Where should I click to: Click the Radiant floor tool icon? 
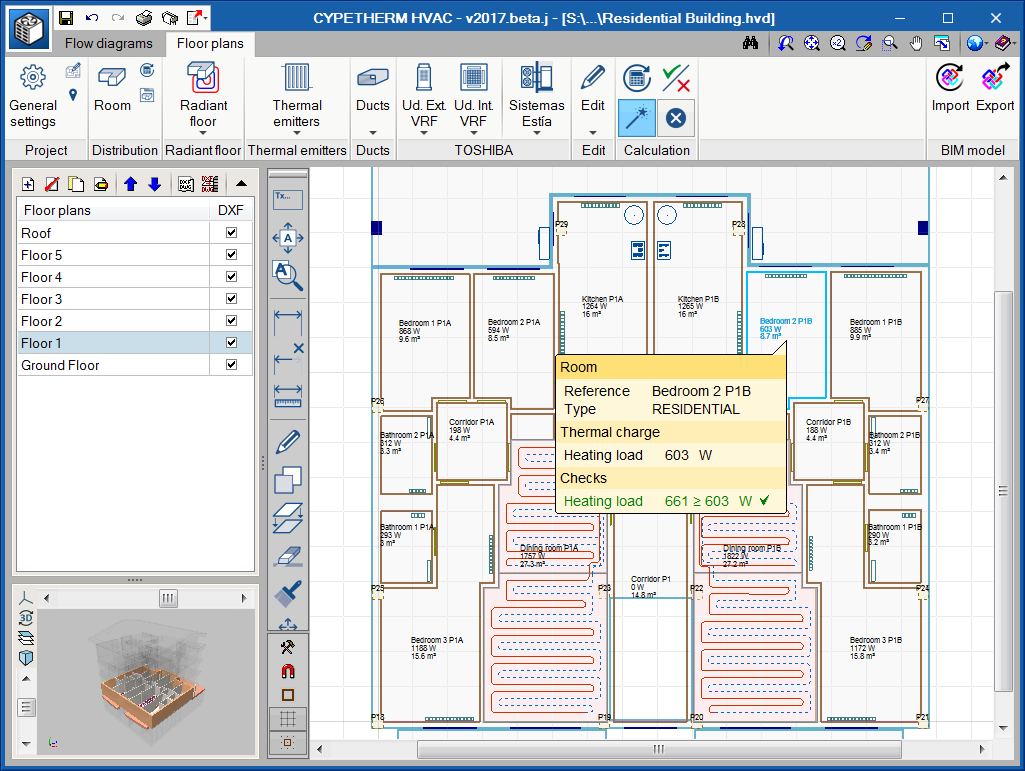203,78
